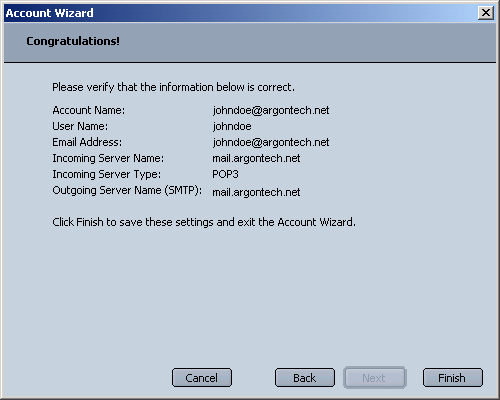Click the Email Address: label
Viewport: 500px width, 400px height.
[87, 142]
